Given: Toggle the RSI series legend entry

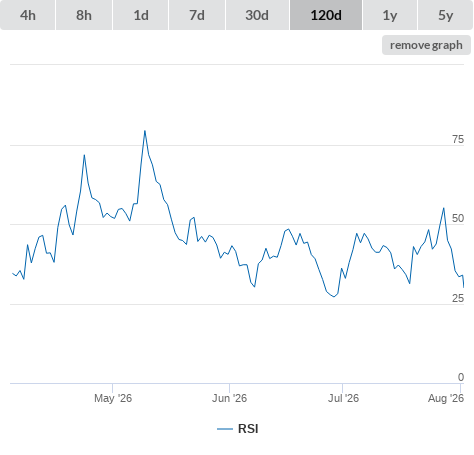Looking at the screenshot, I should click(238, 429).
